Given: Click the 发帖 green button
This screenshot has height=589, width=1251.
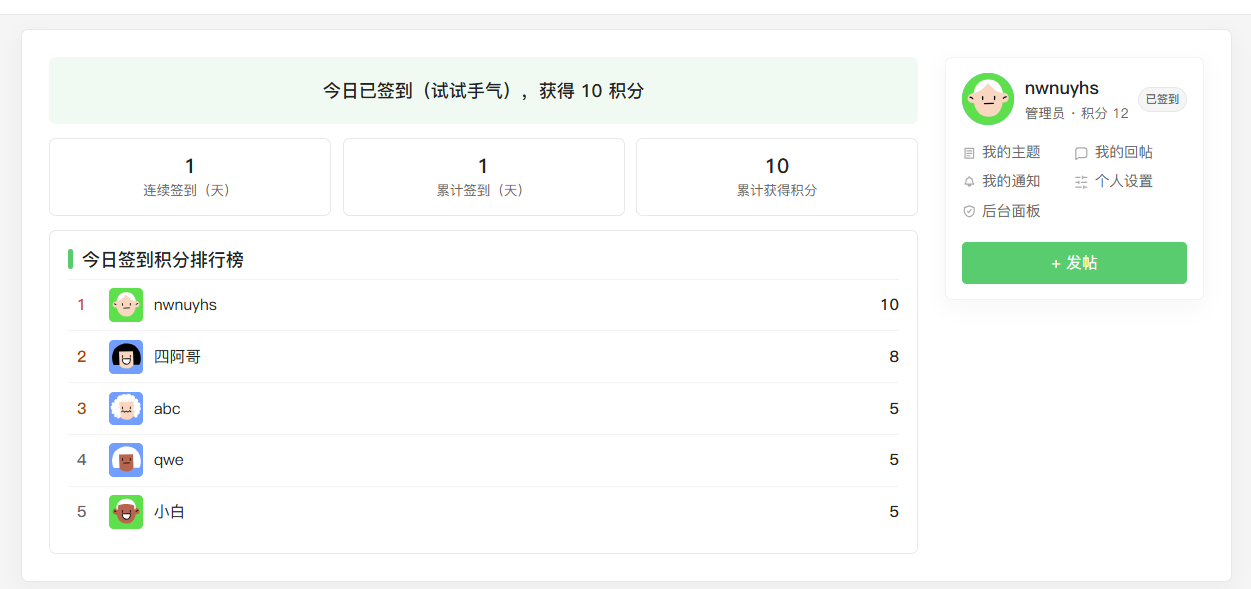Looking at the screenshot, I should [1074, 263].
